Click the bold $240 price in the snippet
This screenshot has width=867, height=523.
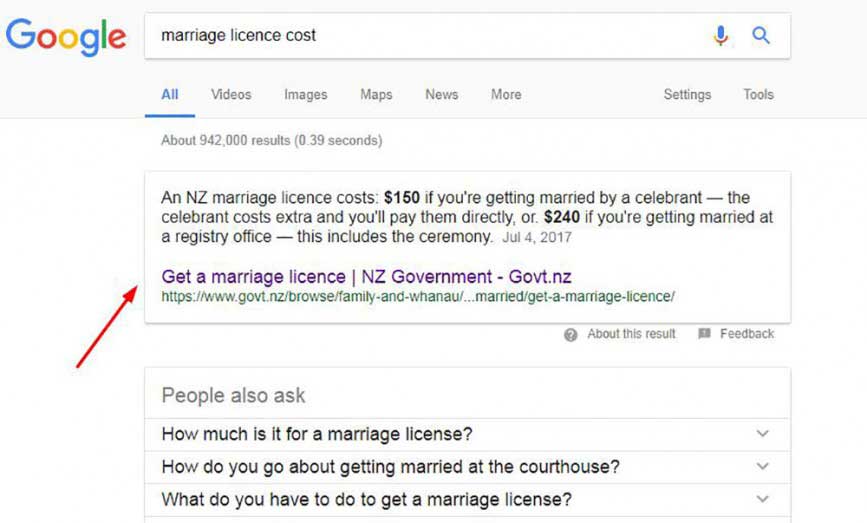(562, 217)
